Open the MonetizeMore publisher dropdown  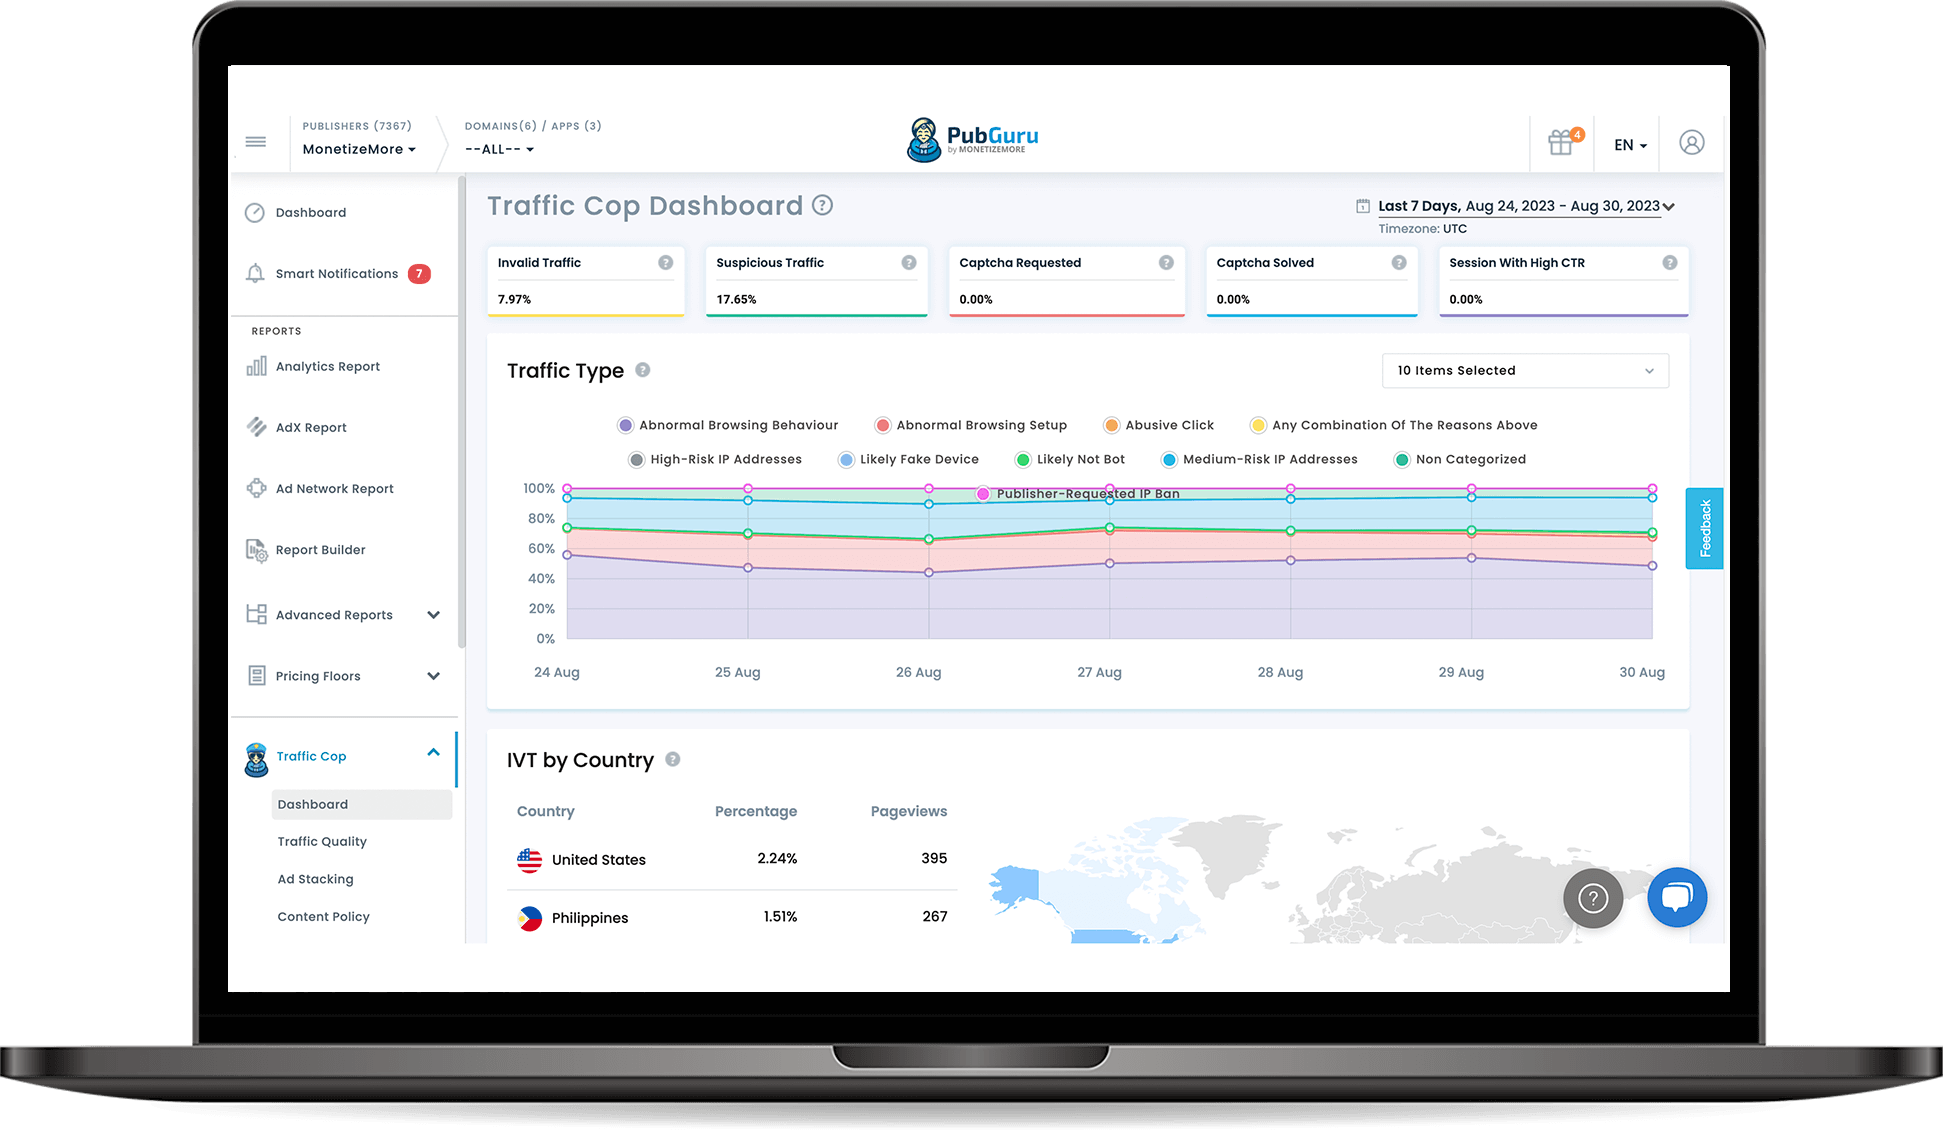359,149
